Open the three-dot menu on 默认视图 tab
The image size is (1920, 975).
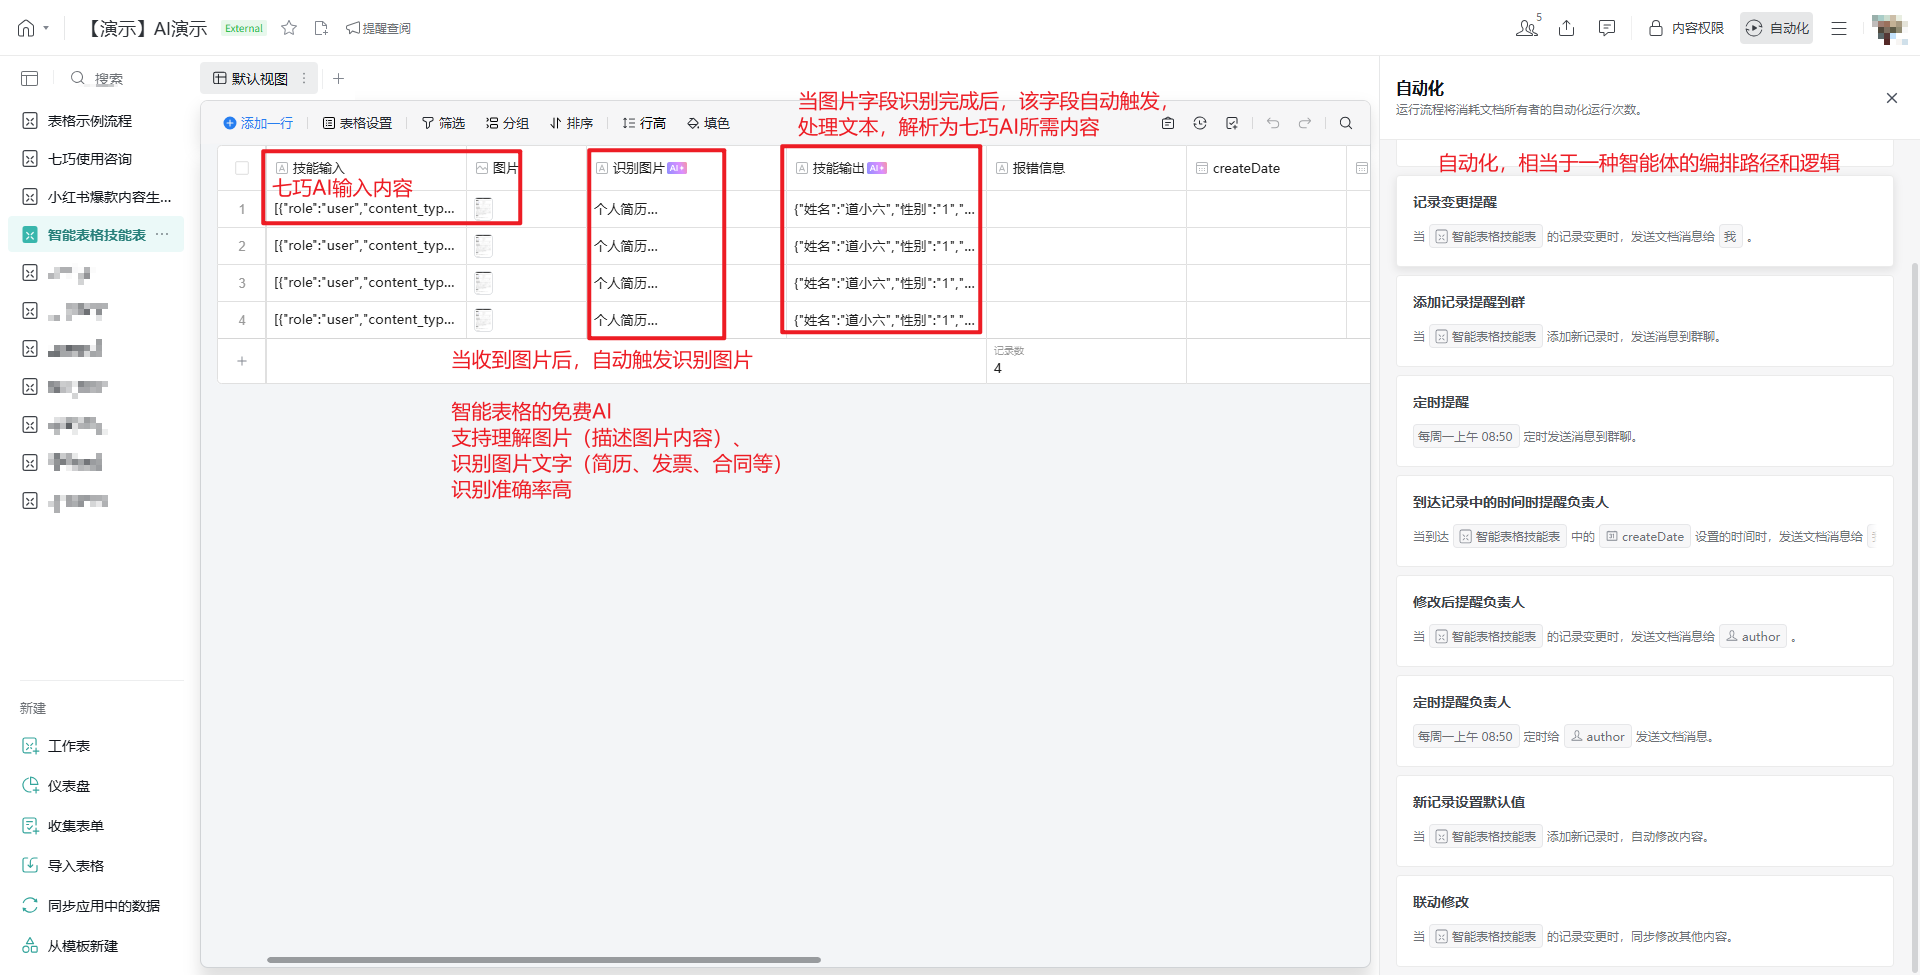304,78
